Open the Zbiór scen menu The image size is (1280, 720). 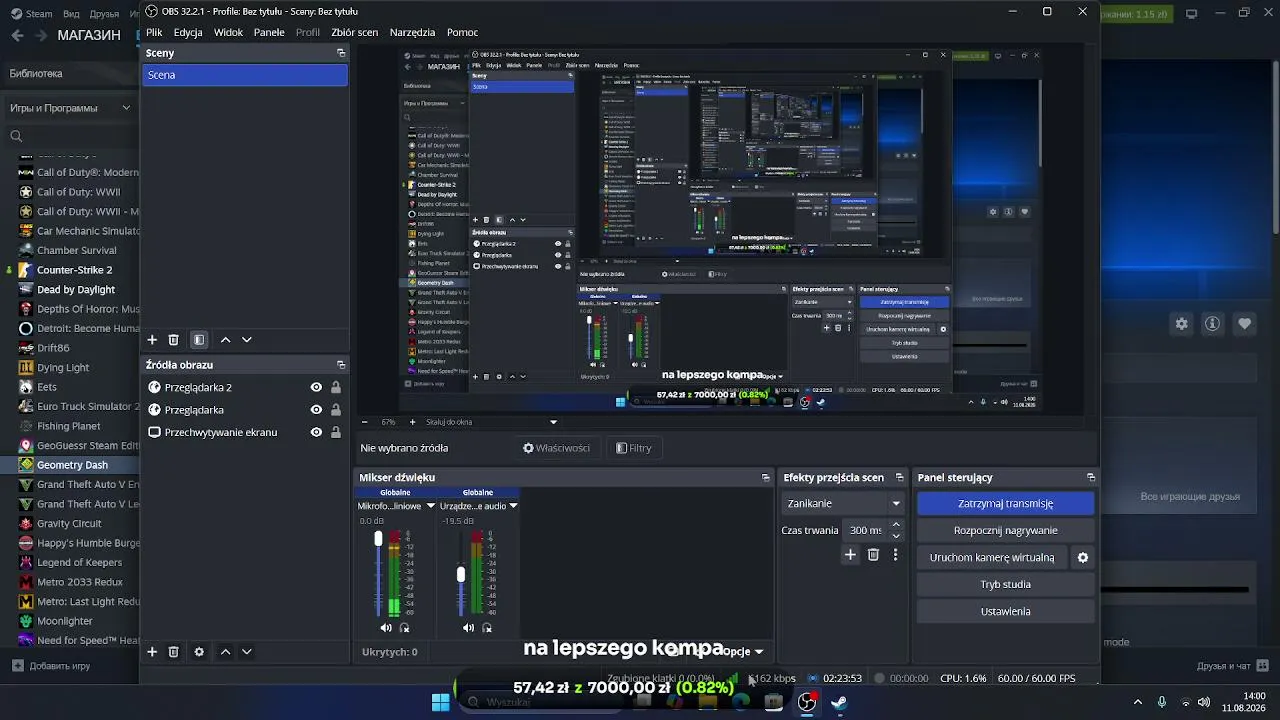[355, 32]
